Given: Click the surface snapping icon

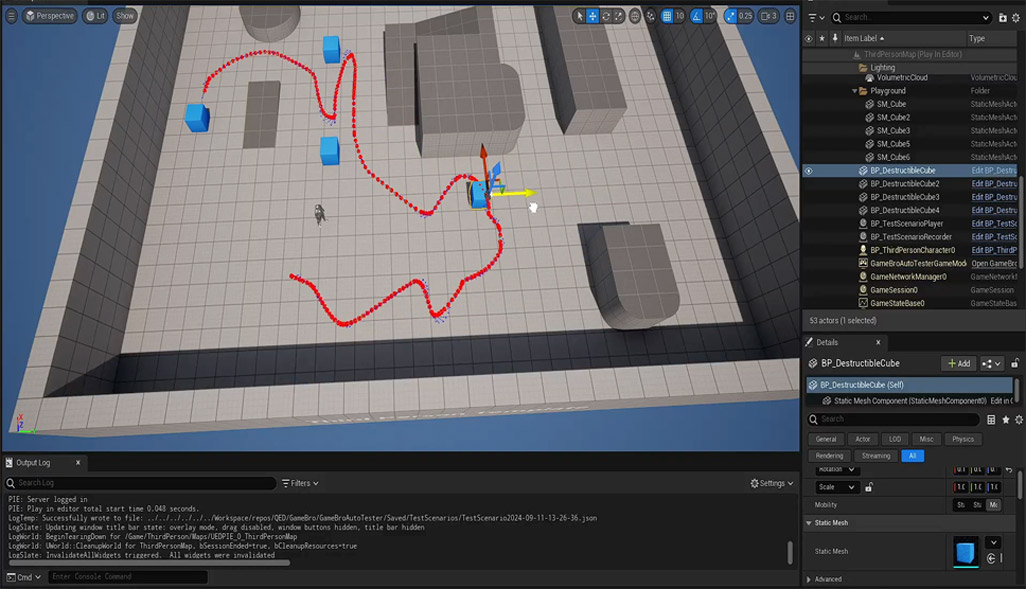Looking at the screenshot, I should (650, 16).
